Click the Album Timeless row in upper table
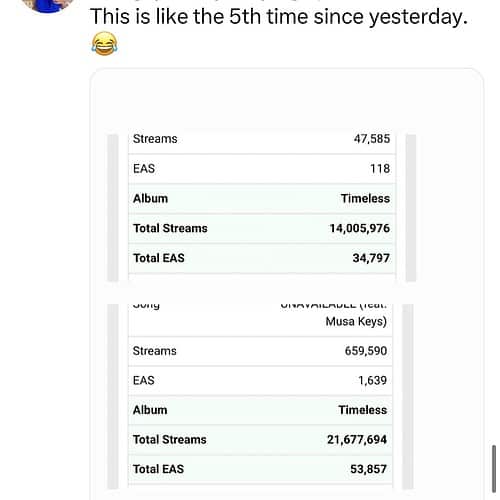The width and height of the screenshot is (500, 500). (262, 199)
